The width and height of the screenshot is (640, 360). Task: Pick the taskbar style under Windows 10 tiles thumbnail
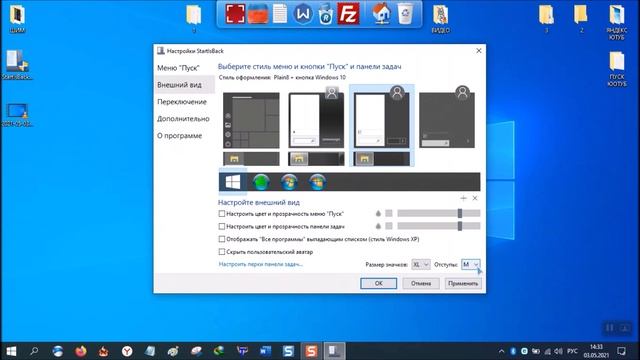251,159
